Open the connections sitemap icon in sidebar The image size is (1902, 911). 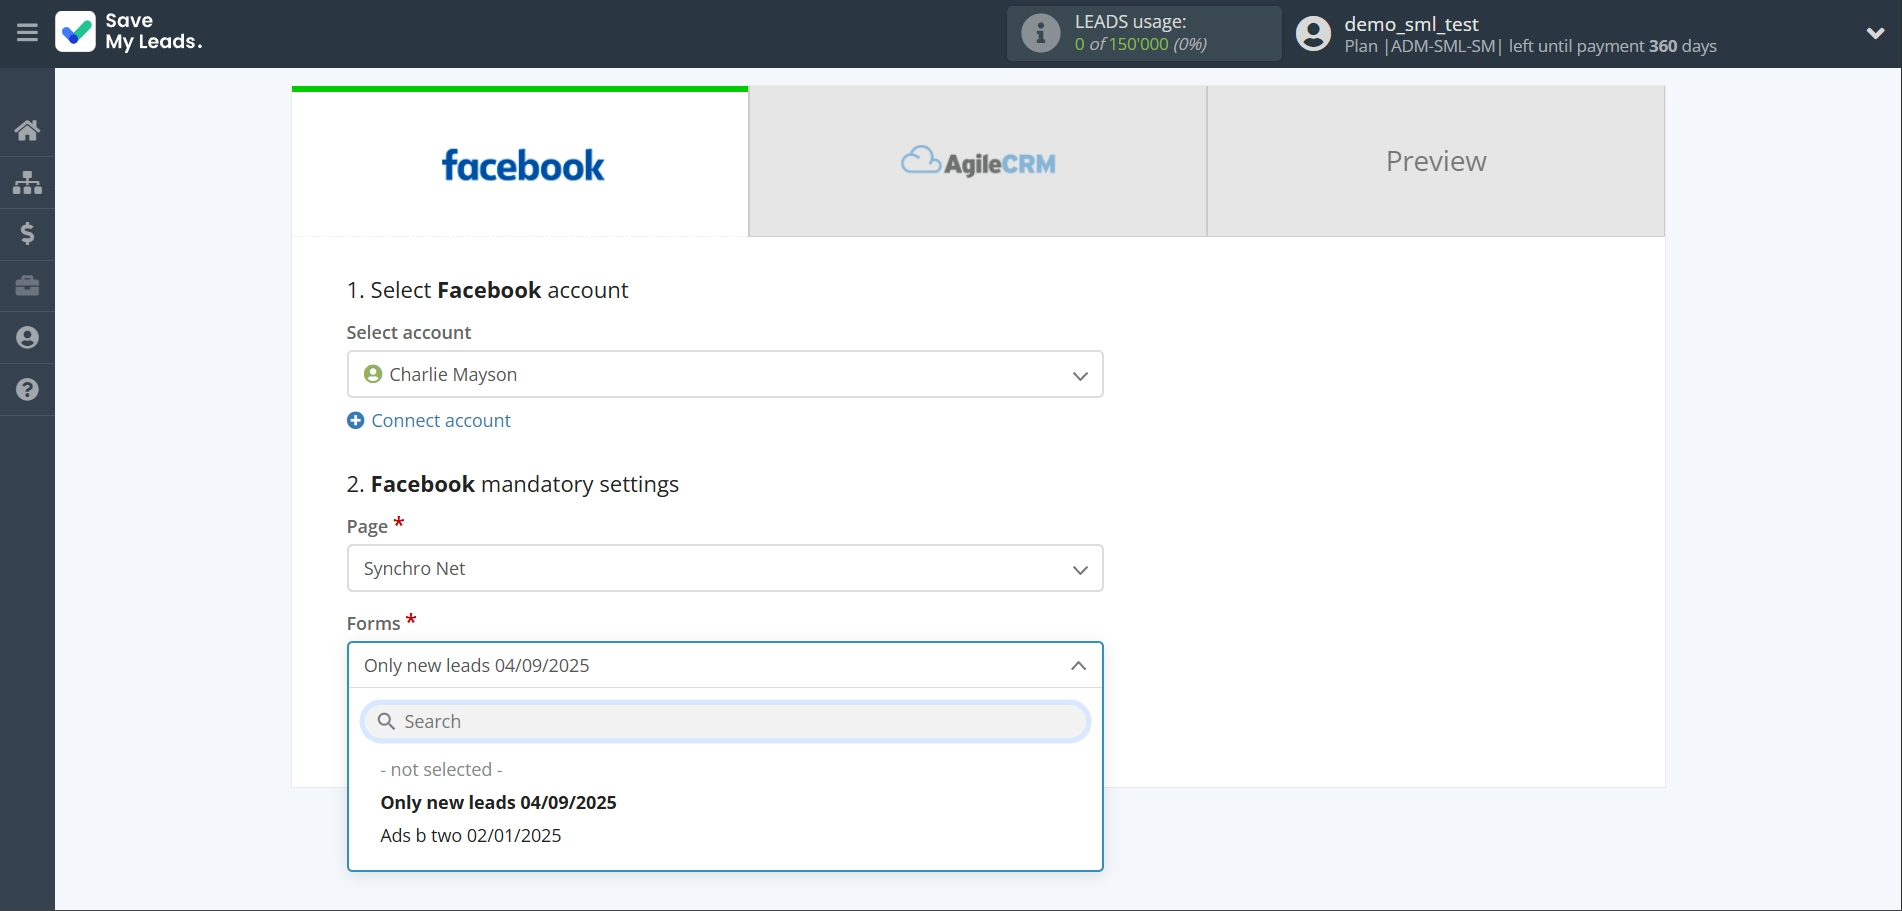click(x=27, y=182)
